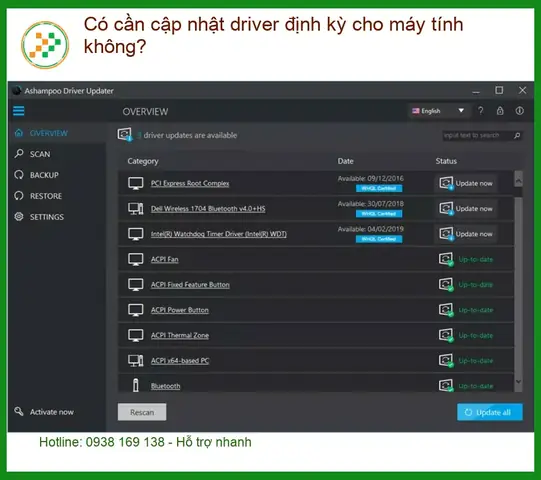The width and height of the screenshot is (541, 480).
Task: Click the ACPI x64-based PC status icon
Action: [x=446, y=361]
